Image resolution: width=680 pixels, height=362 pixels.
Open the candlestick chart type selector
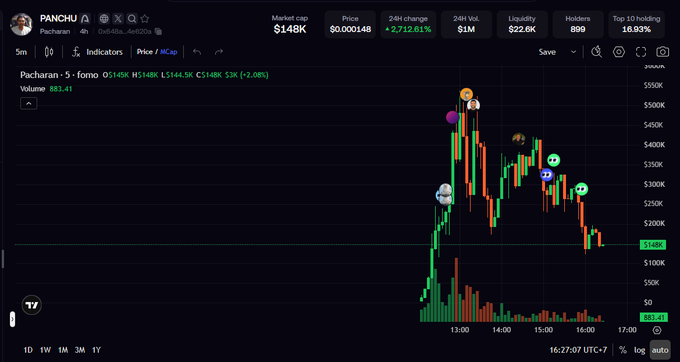click(49, 52)
